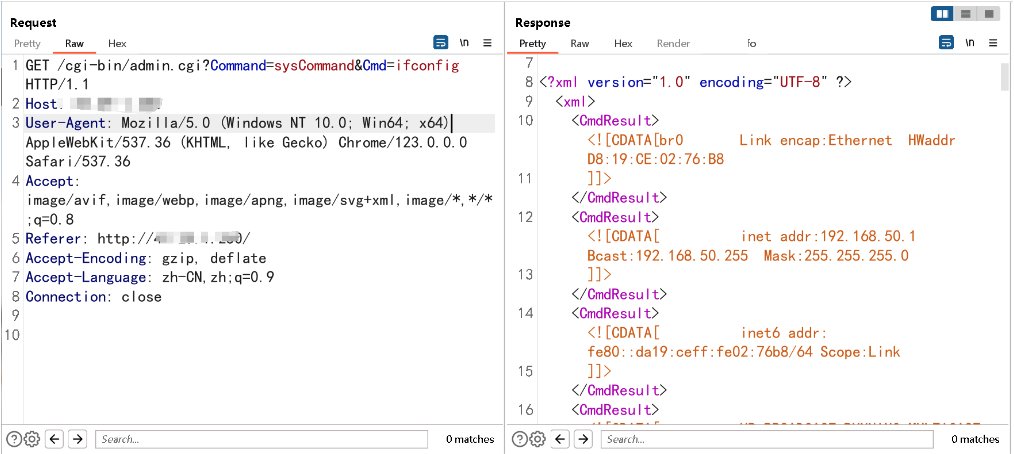The height and width of the screenshot is (454, 1014).
Task: Switch Response view to Pretty tab
Action: tap(533, 44)
